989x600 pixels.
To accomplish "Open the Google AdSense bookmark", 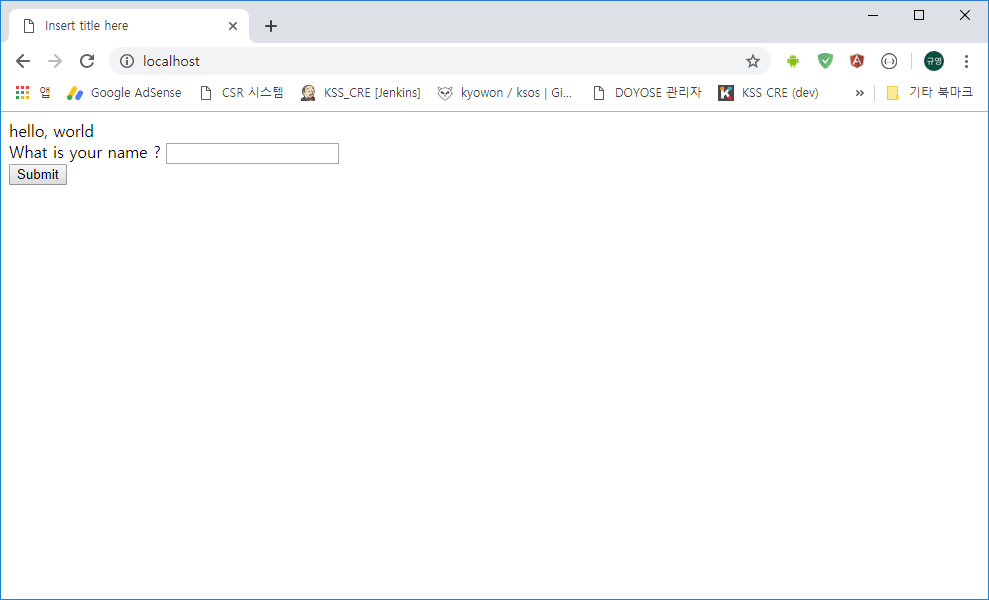I will coord(124,93).
